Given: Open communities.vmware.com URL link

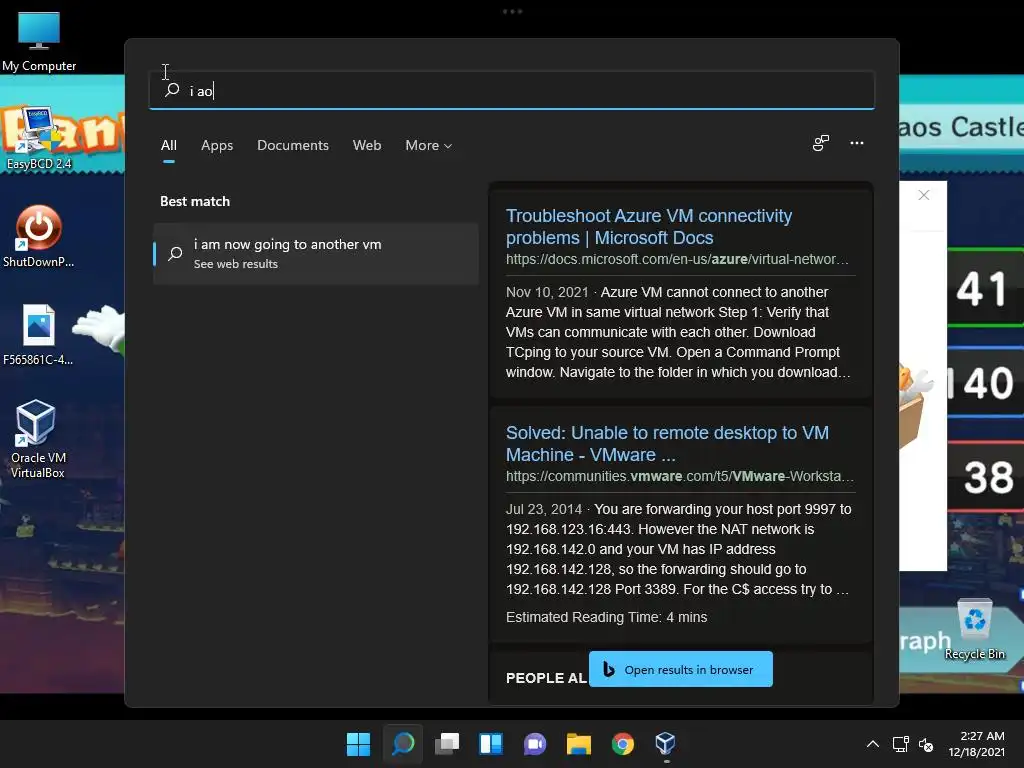Looking at the screenshot, I should [x=680, y=476].
